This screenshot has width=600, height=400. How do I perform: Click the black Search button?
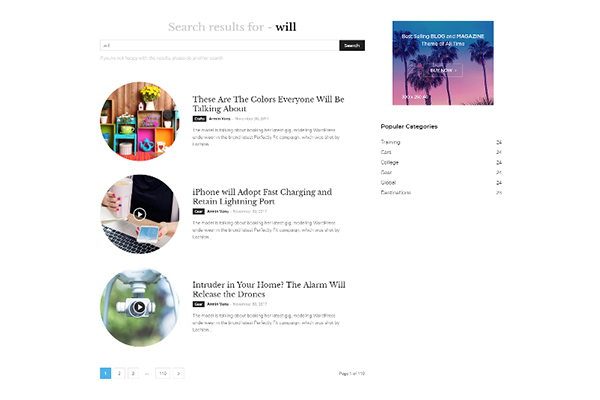point(352,45)
